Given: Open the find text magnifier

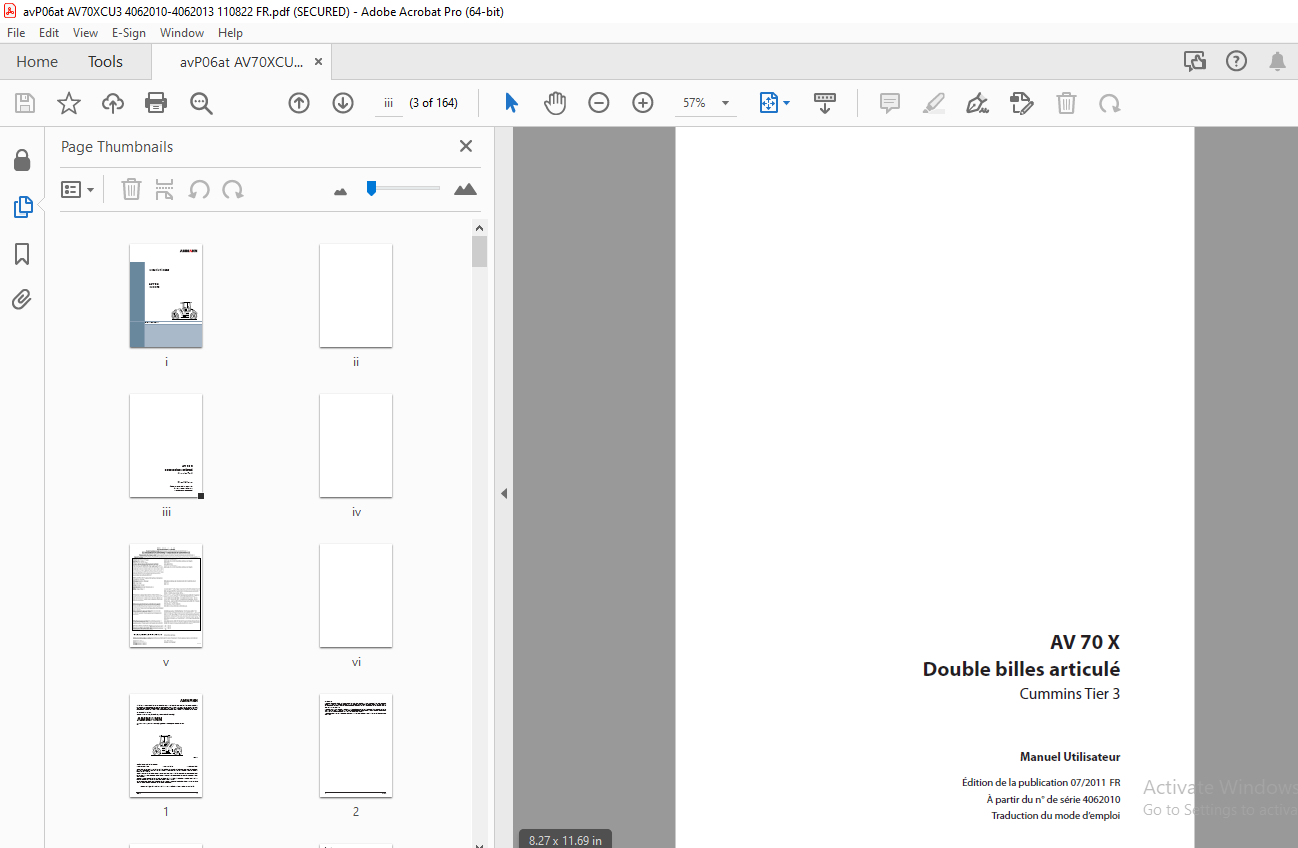Looking at the screenshot, I should (201, 103).
